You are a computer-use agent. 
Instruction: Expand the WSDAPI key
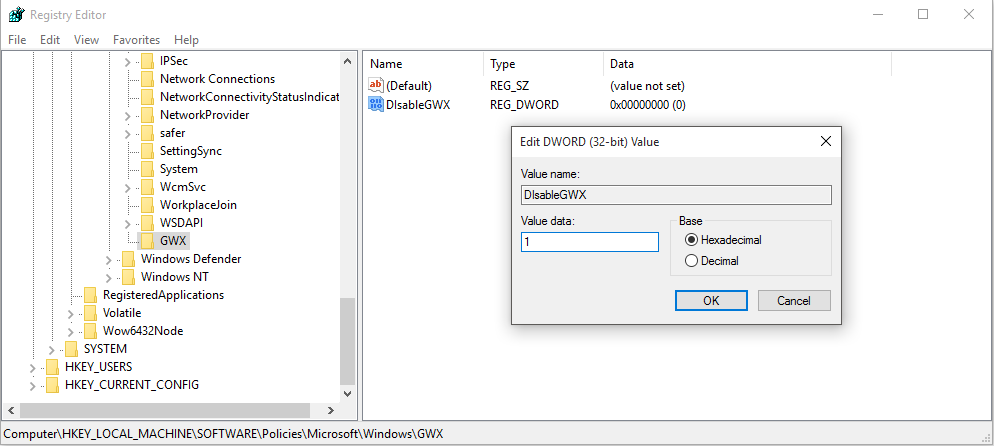coord(127,224)
